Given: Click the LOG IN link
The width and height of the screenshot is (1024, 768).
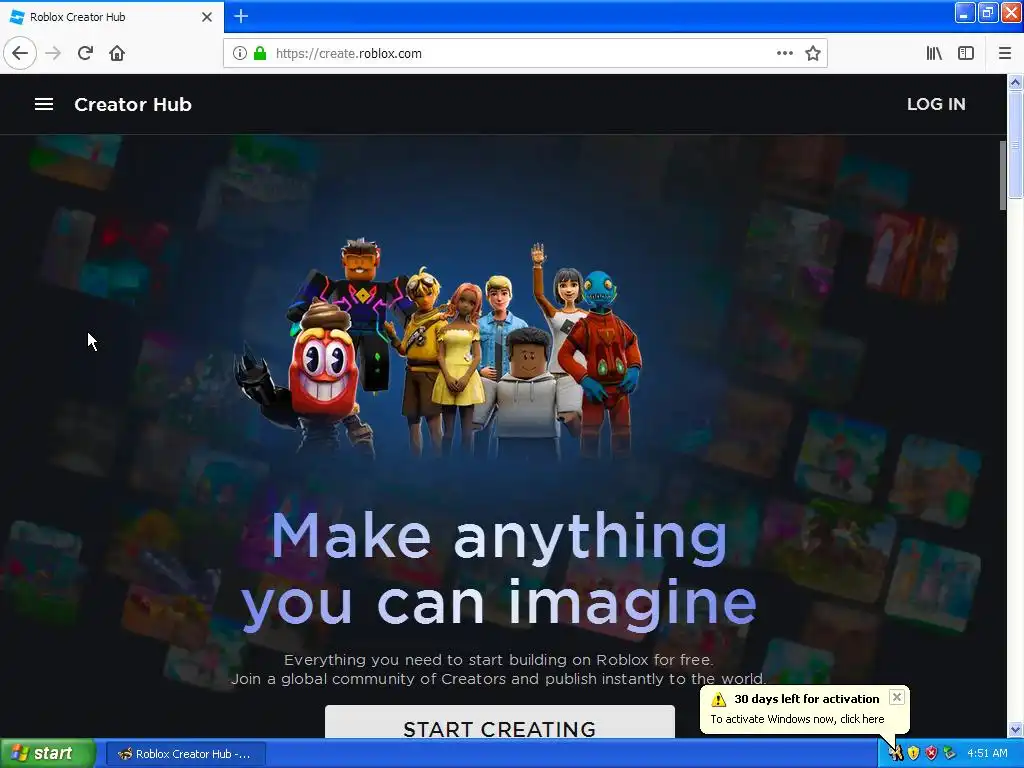Looking at the screenshot, I should coord(936,104).
